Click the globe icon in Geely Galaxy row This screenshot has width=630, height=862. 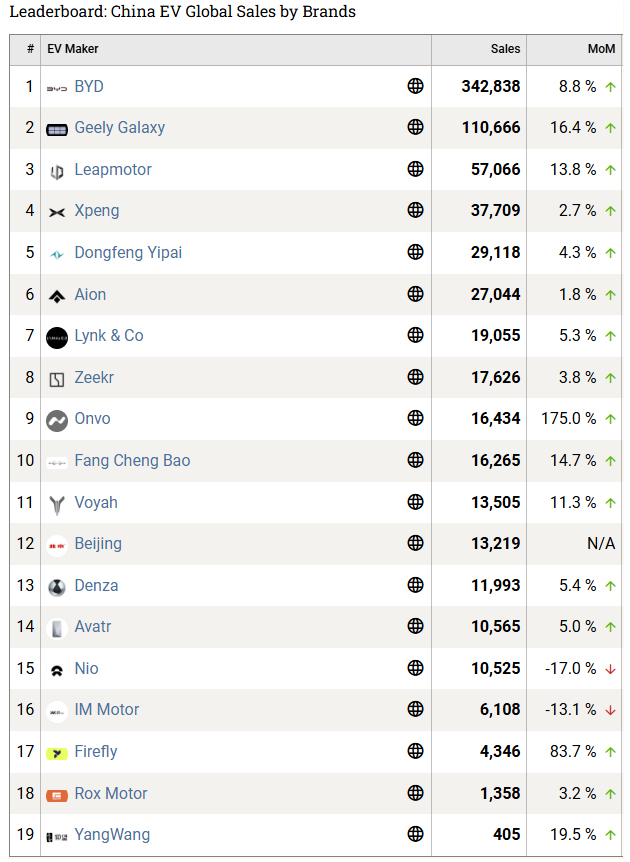pos(416,127)
